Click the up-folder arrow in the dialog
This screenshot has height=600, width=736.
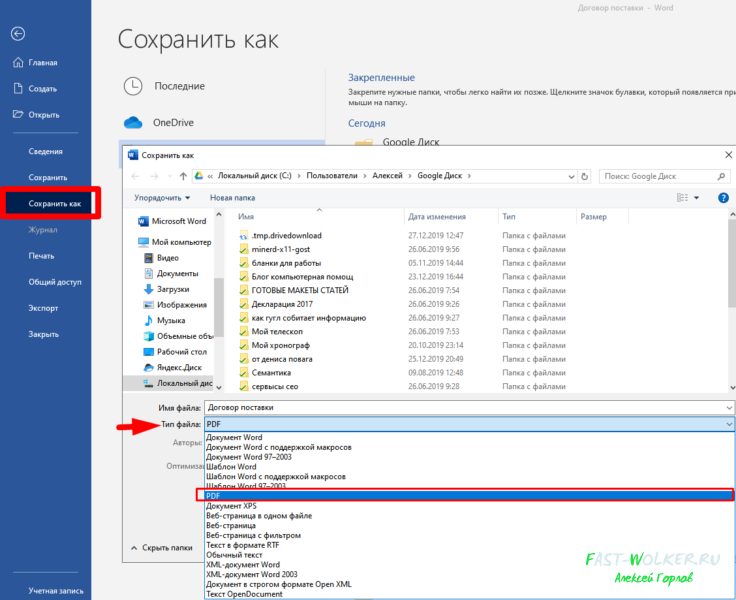[x=180, y=176]
